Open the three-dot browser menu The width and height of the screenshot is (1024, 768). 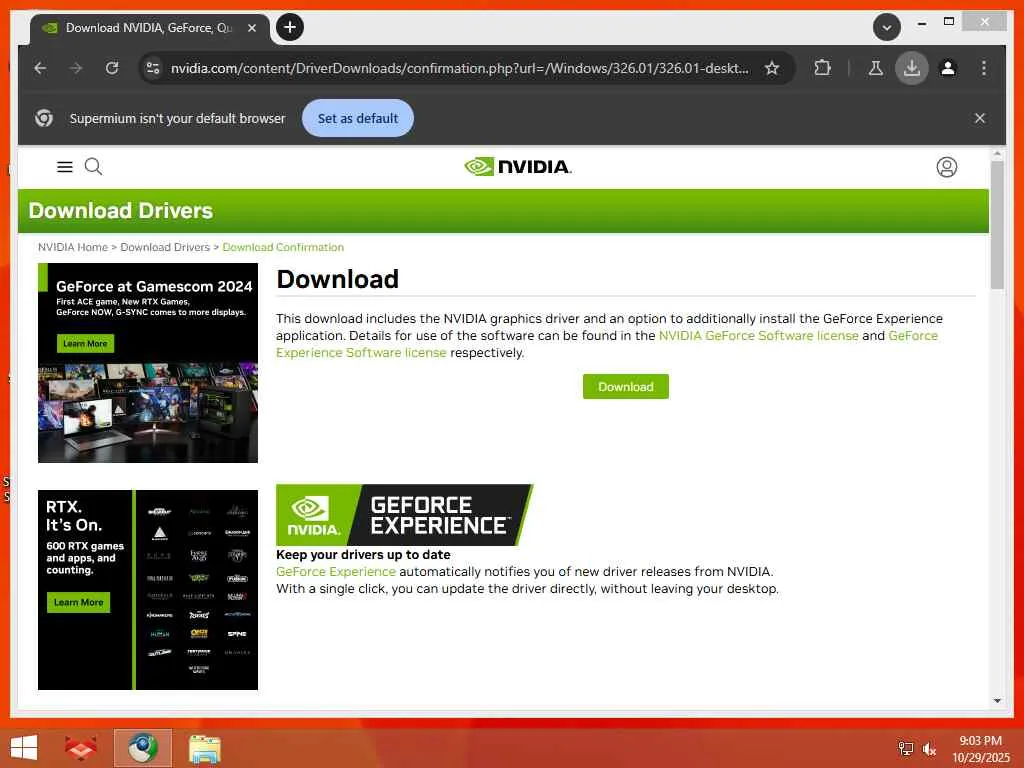(x=984, y=68)
